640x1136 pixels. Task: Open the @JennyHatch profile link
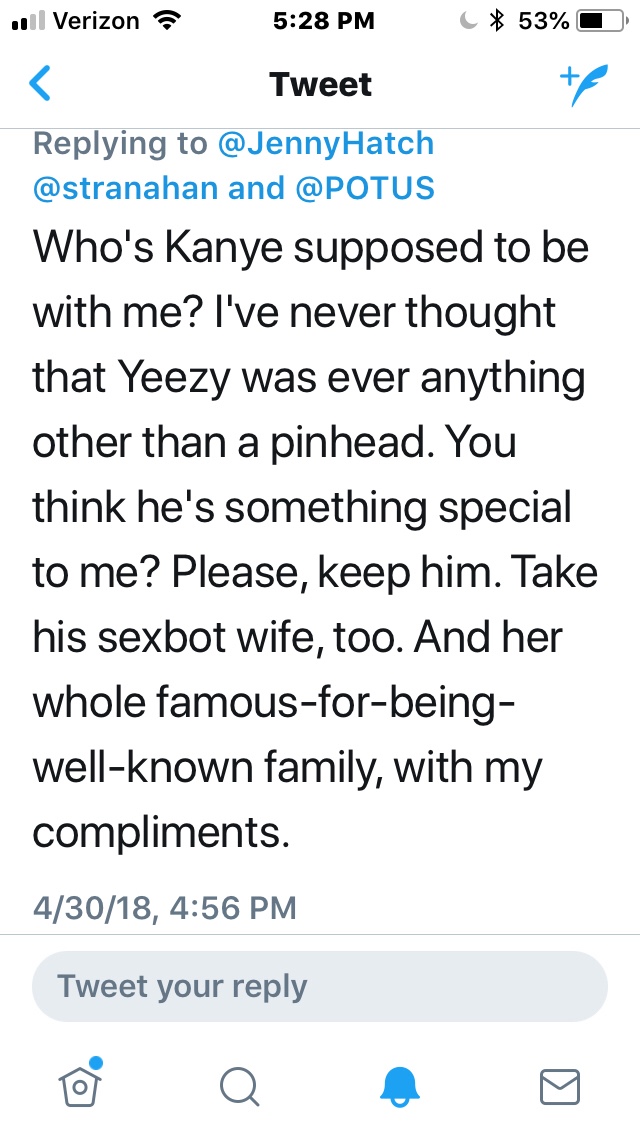pyautogui.click(x=327, y=144)
